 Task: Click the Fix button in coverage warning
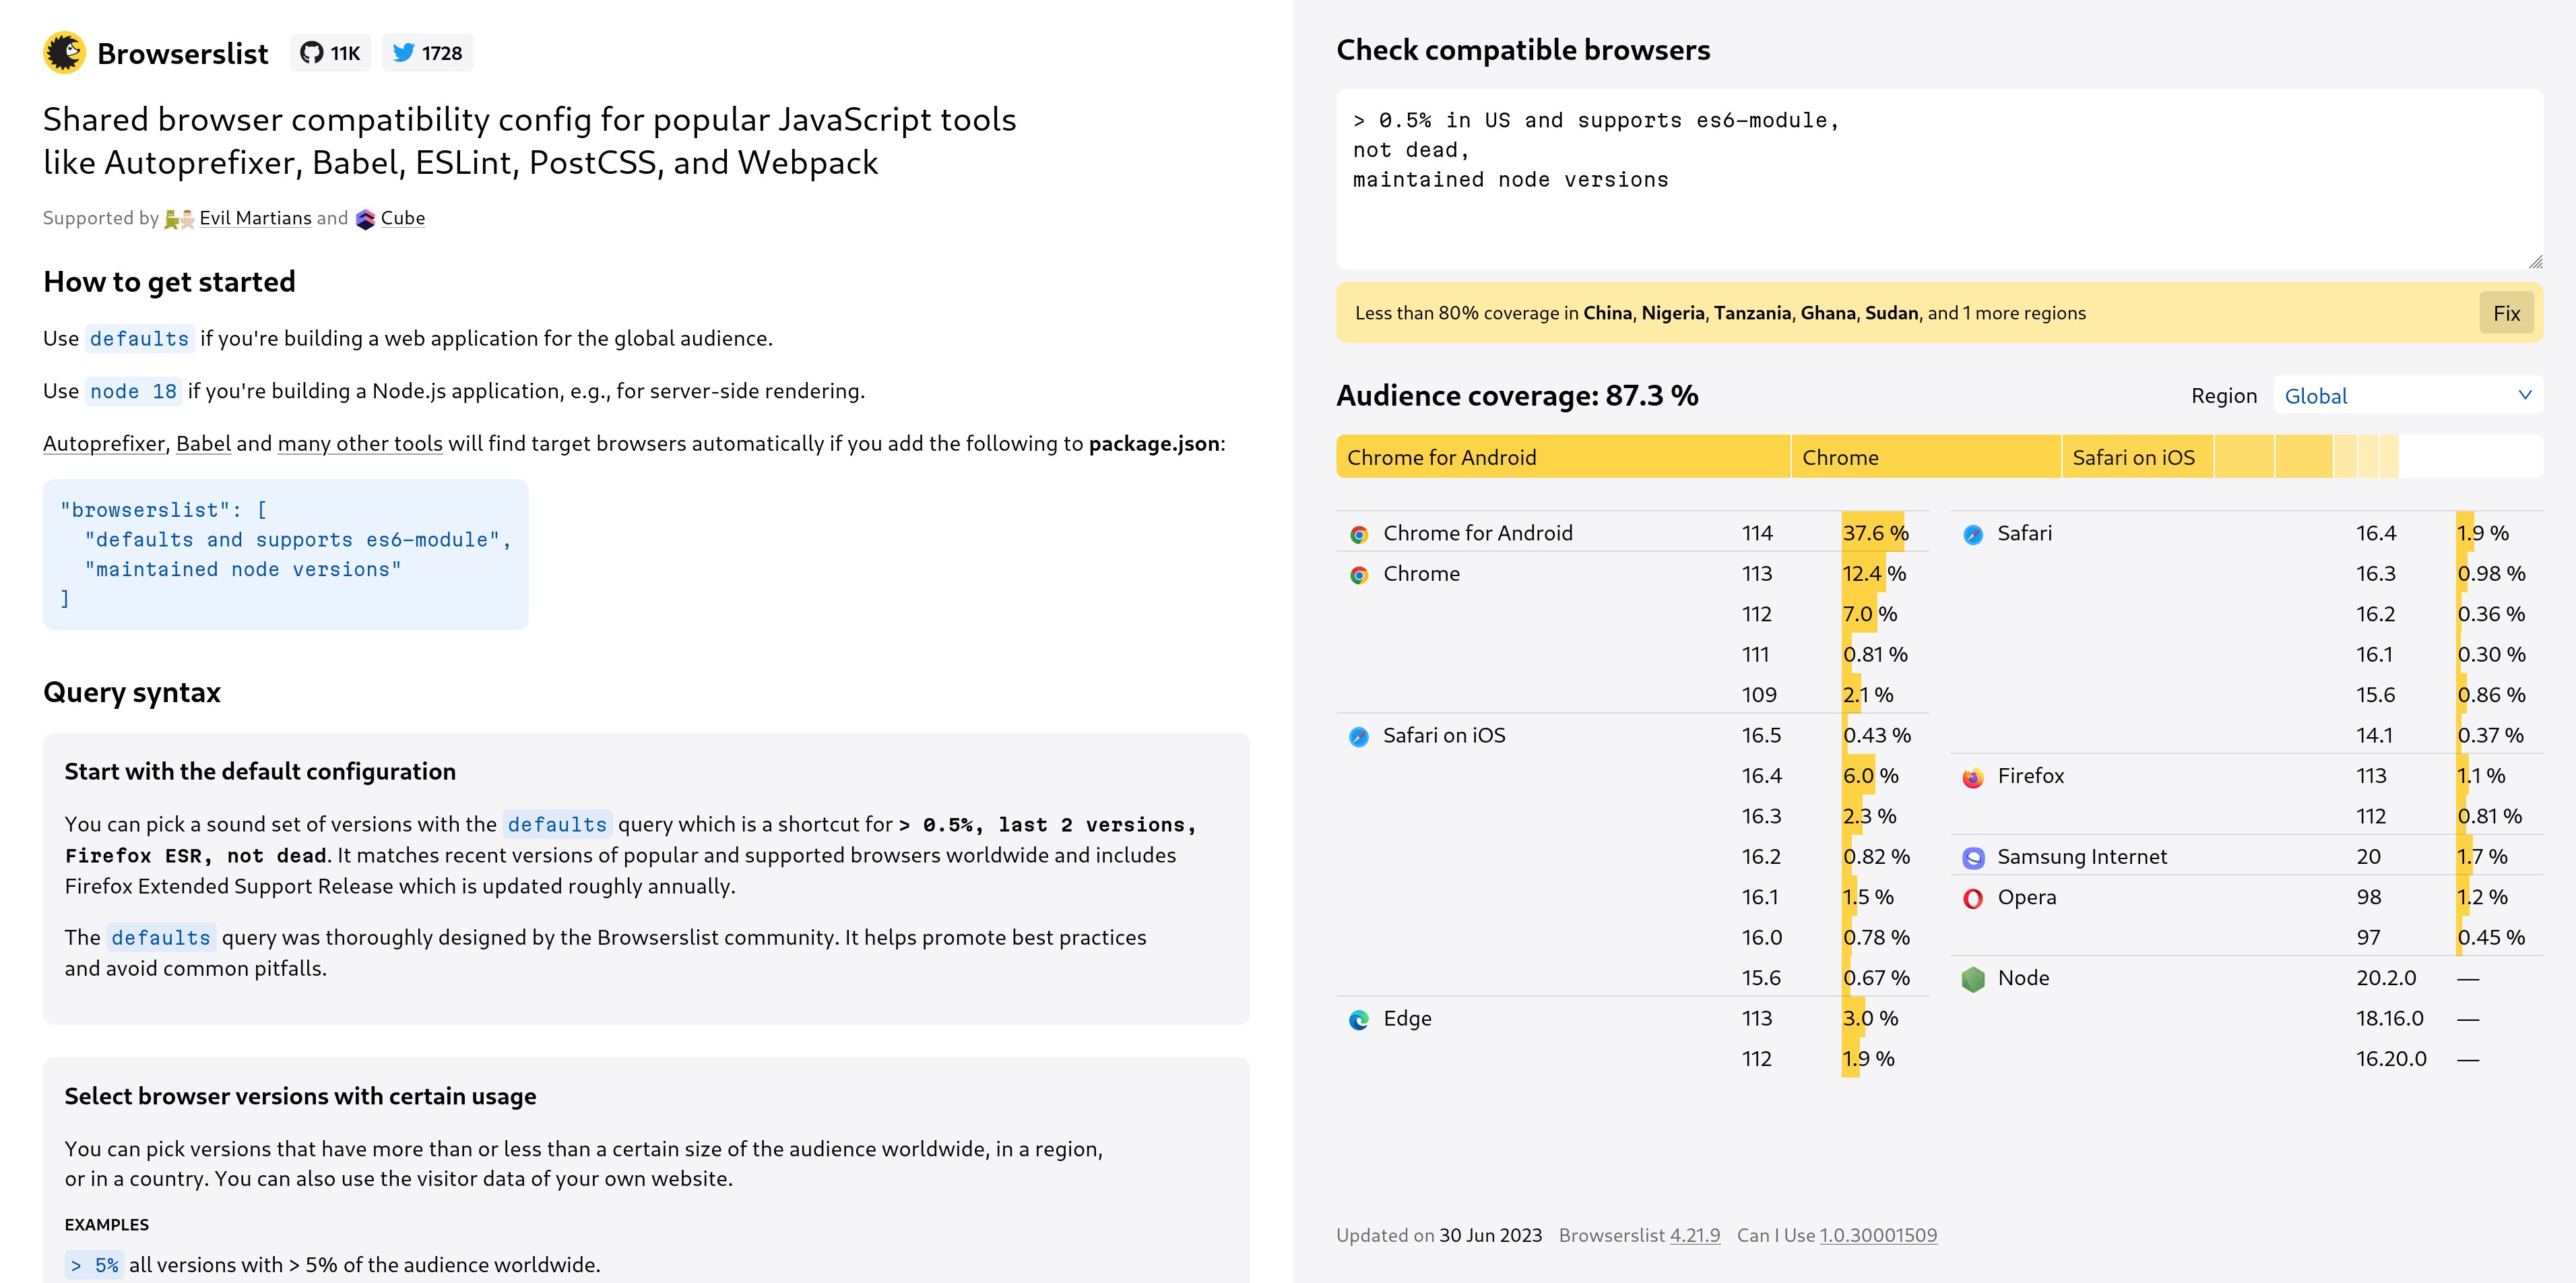tap(2506, 313)
